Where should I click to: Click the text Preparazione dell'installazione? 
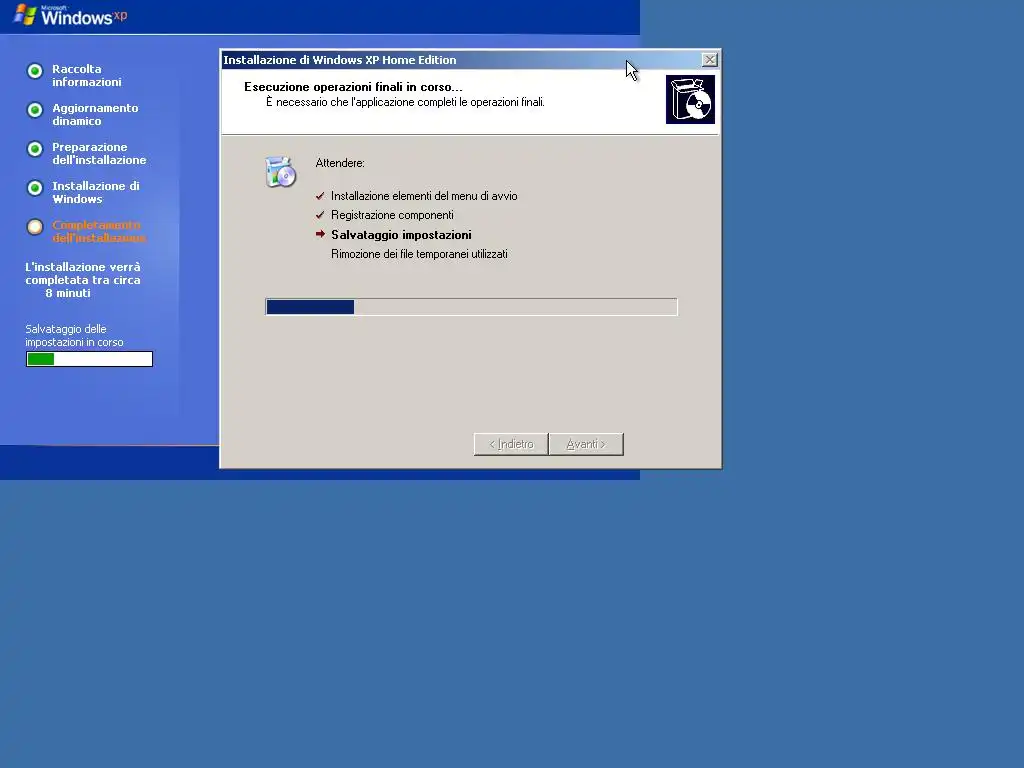(99, 153)
